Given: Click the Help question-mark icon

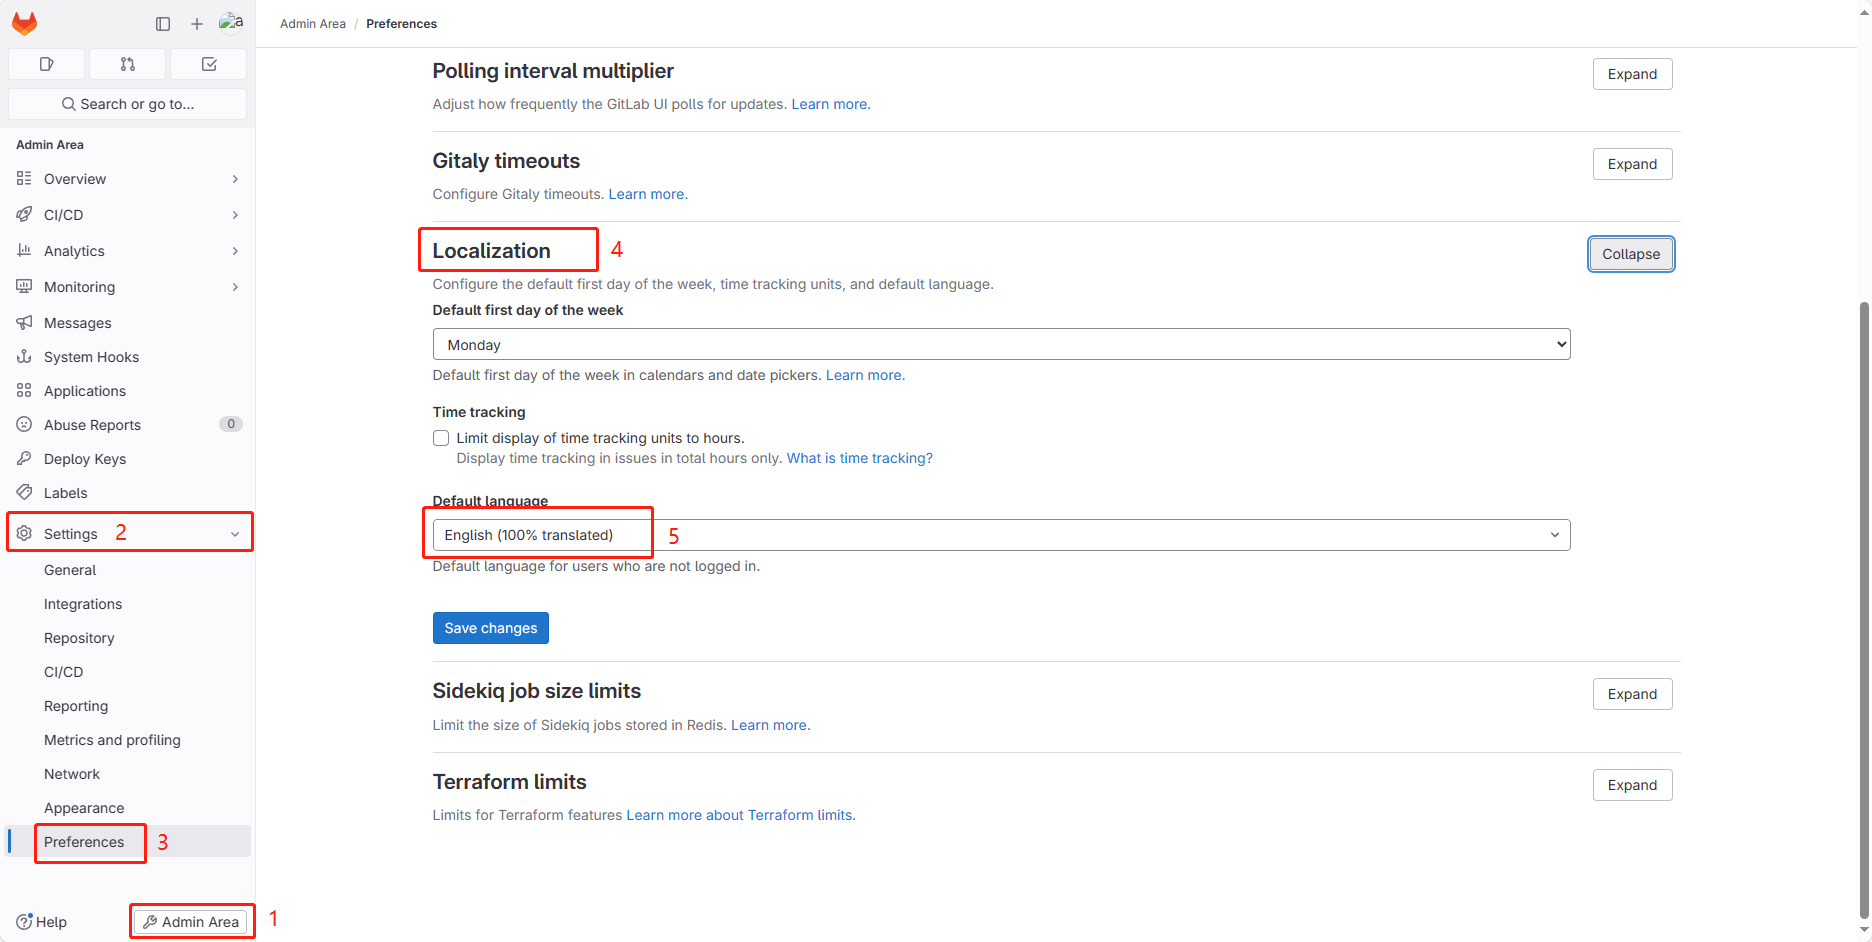Looking at the screenshot, I should [25, 922].
